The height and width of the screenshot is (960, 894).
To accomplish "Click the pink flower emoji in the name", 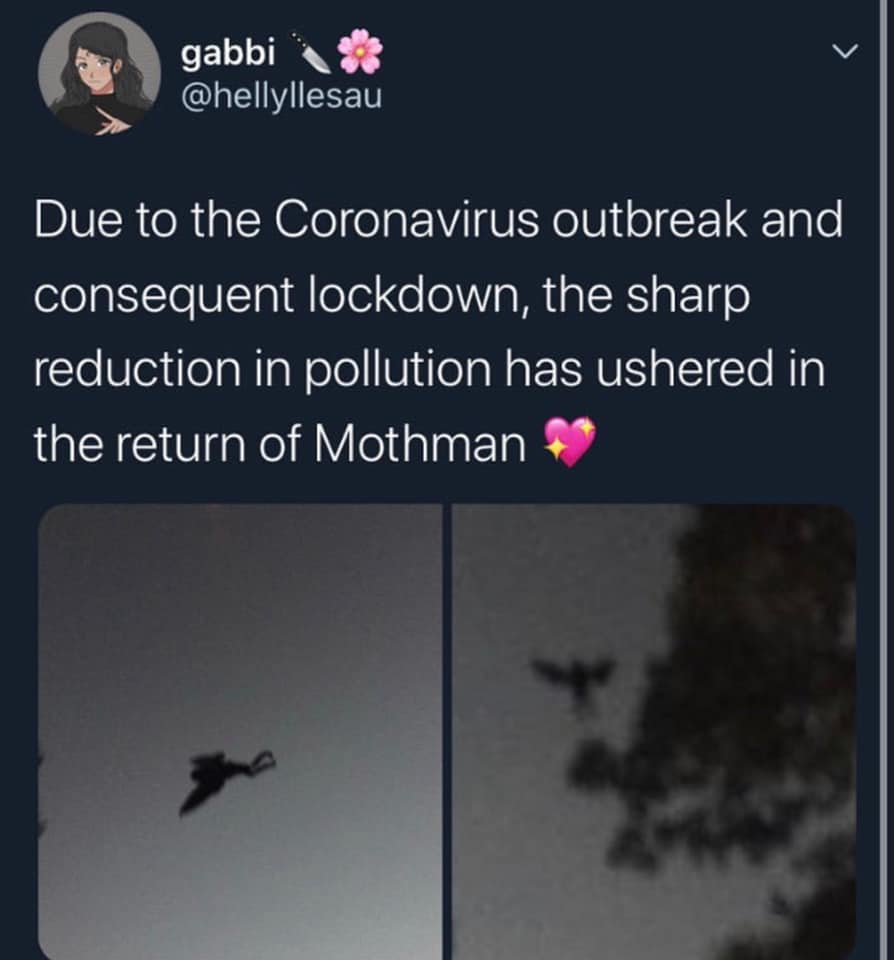I will [360, 51].
